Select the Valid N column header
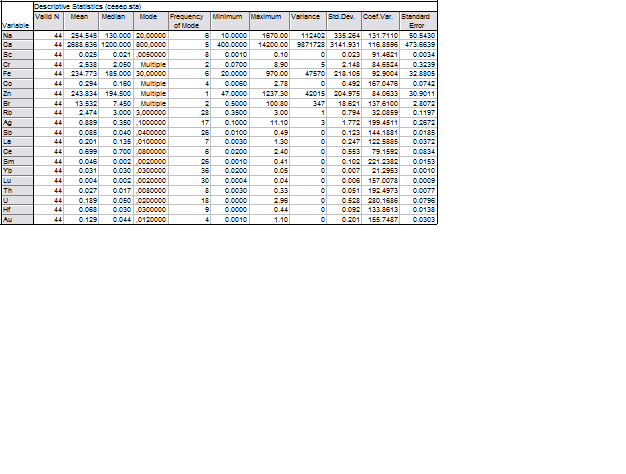The height and width of the screenshot is (474, 626). point(48,21)
